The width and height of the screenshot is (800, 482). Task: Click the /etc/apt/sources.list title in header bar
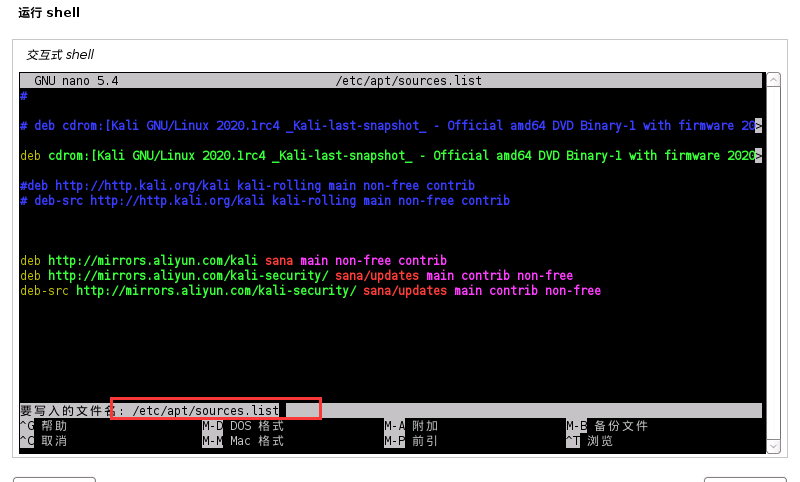tap(408, 81)
